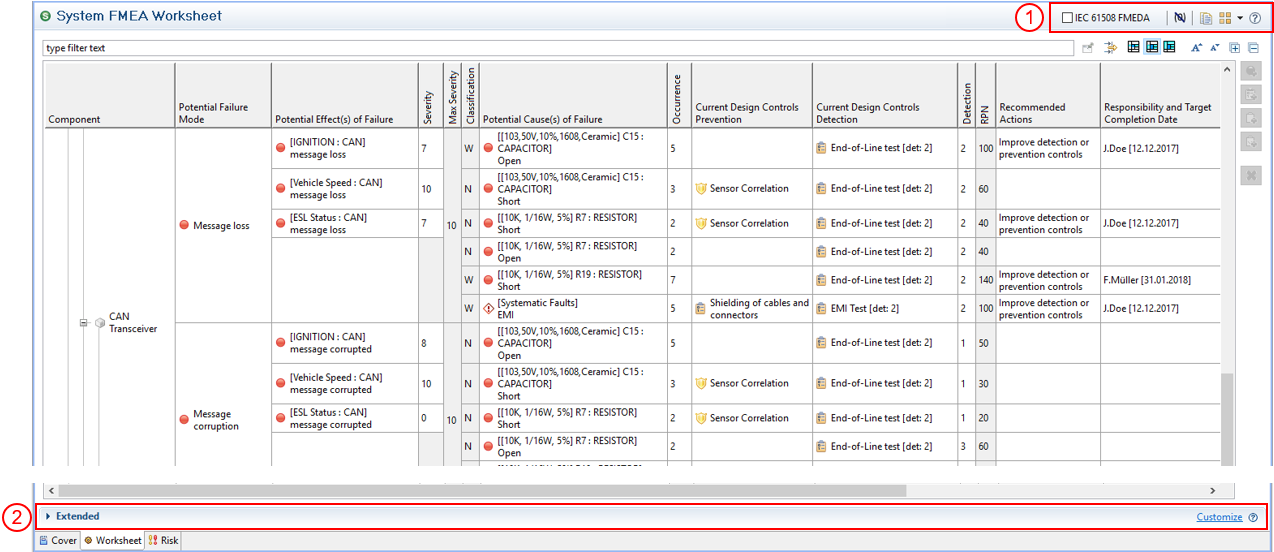
Task: Click the copy documents icon in header
Action: click(1207, 18)
